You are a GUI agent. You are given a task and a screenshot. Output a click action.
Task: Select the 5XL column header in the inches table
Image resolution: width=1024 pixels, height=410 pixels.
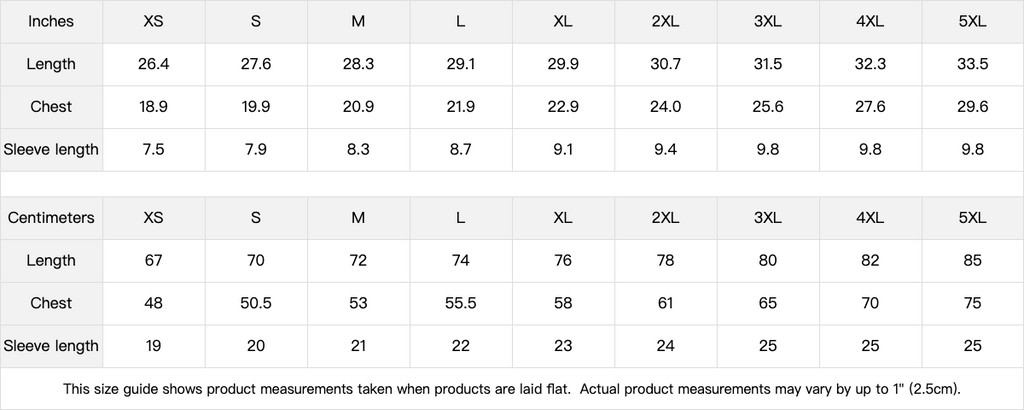tap(972, 21)
